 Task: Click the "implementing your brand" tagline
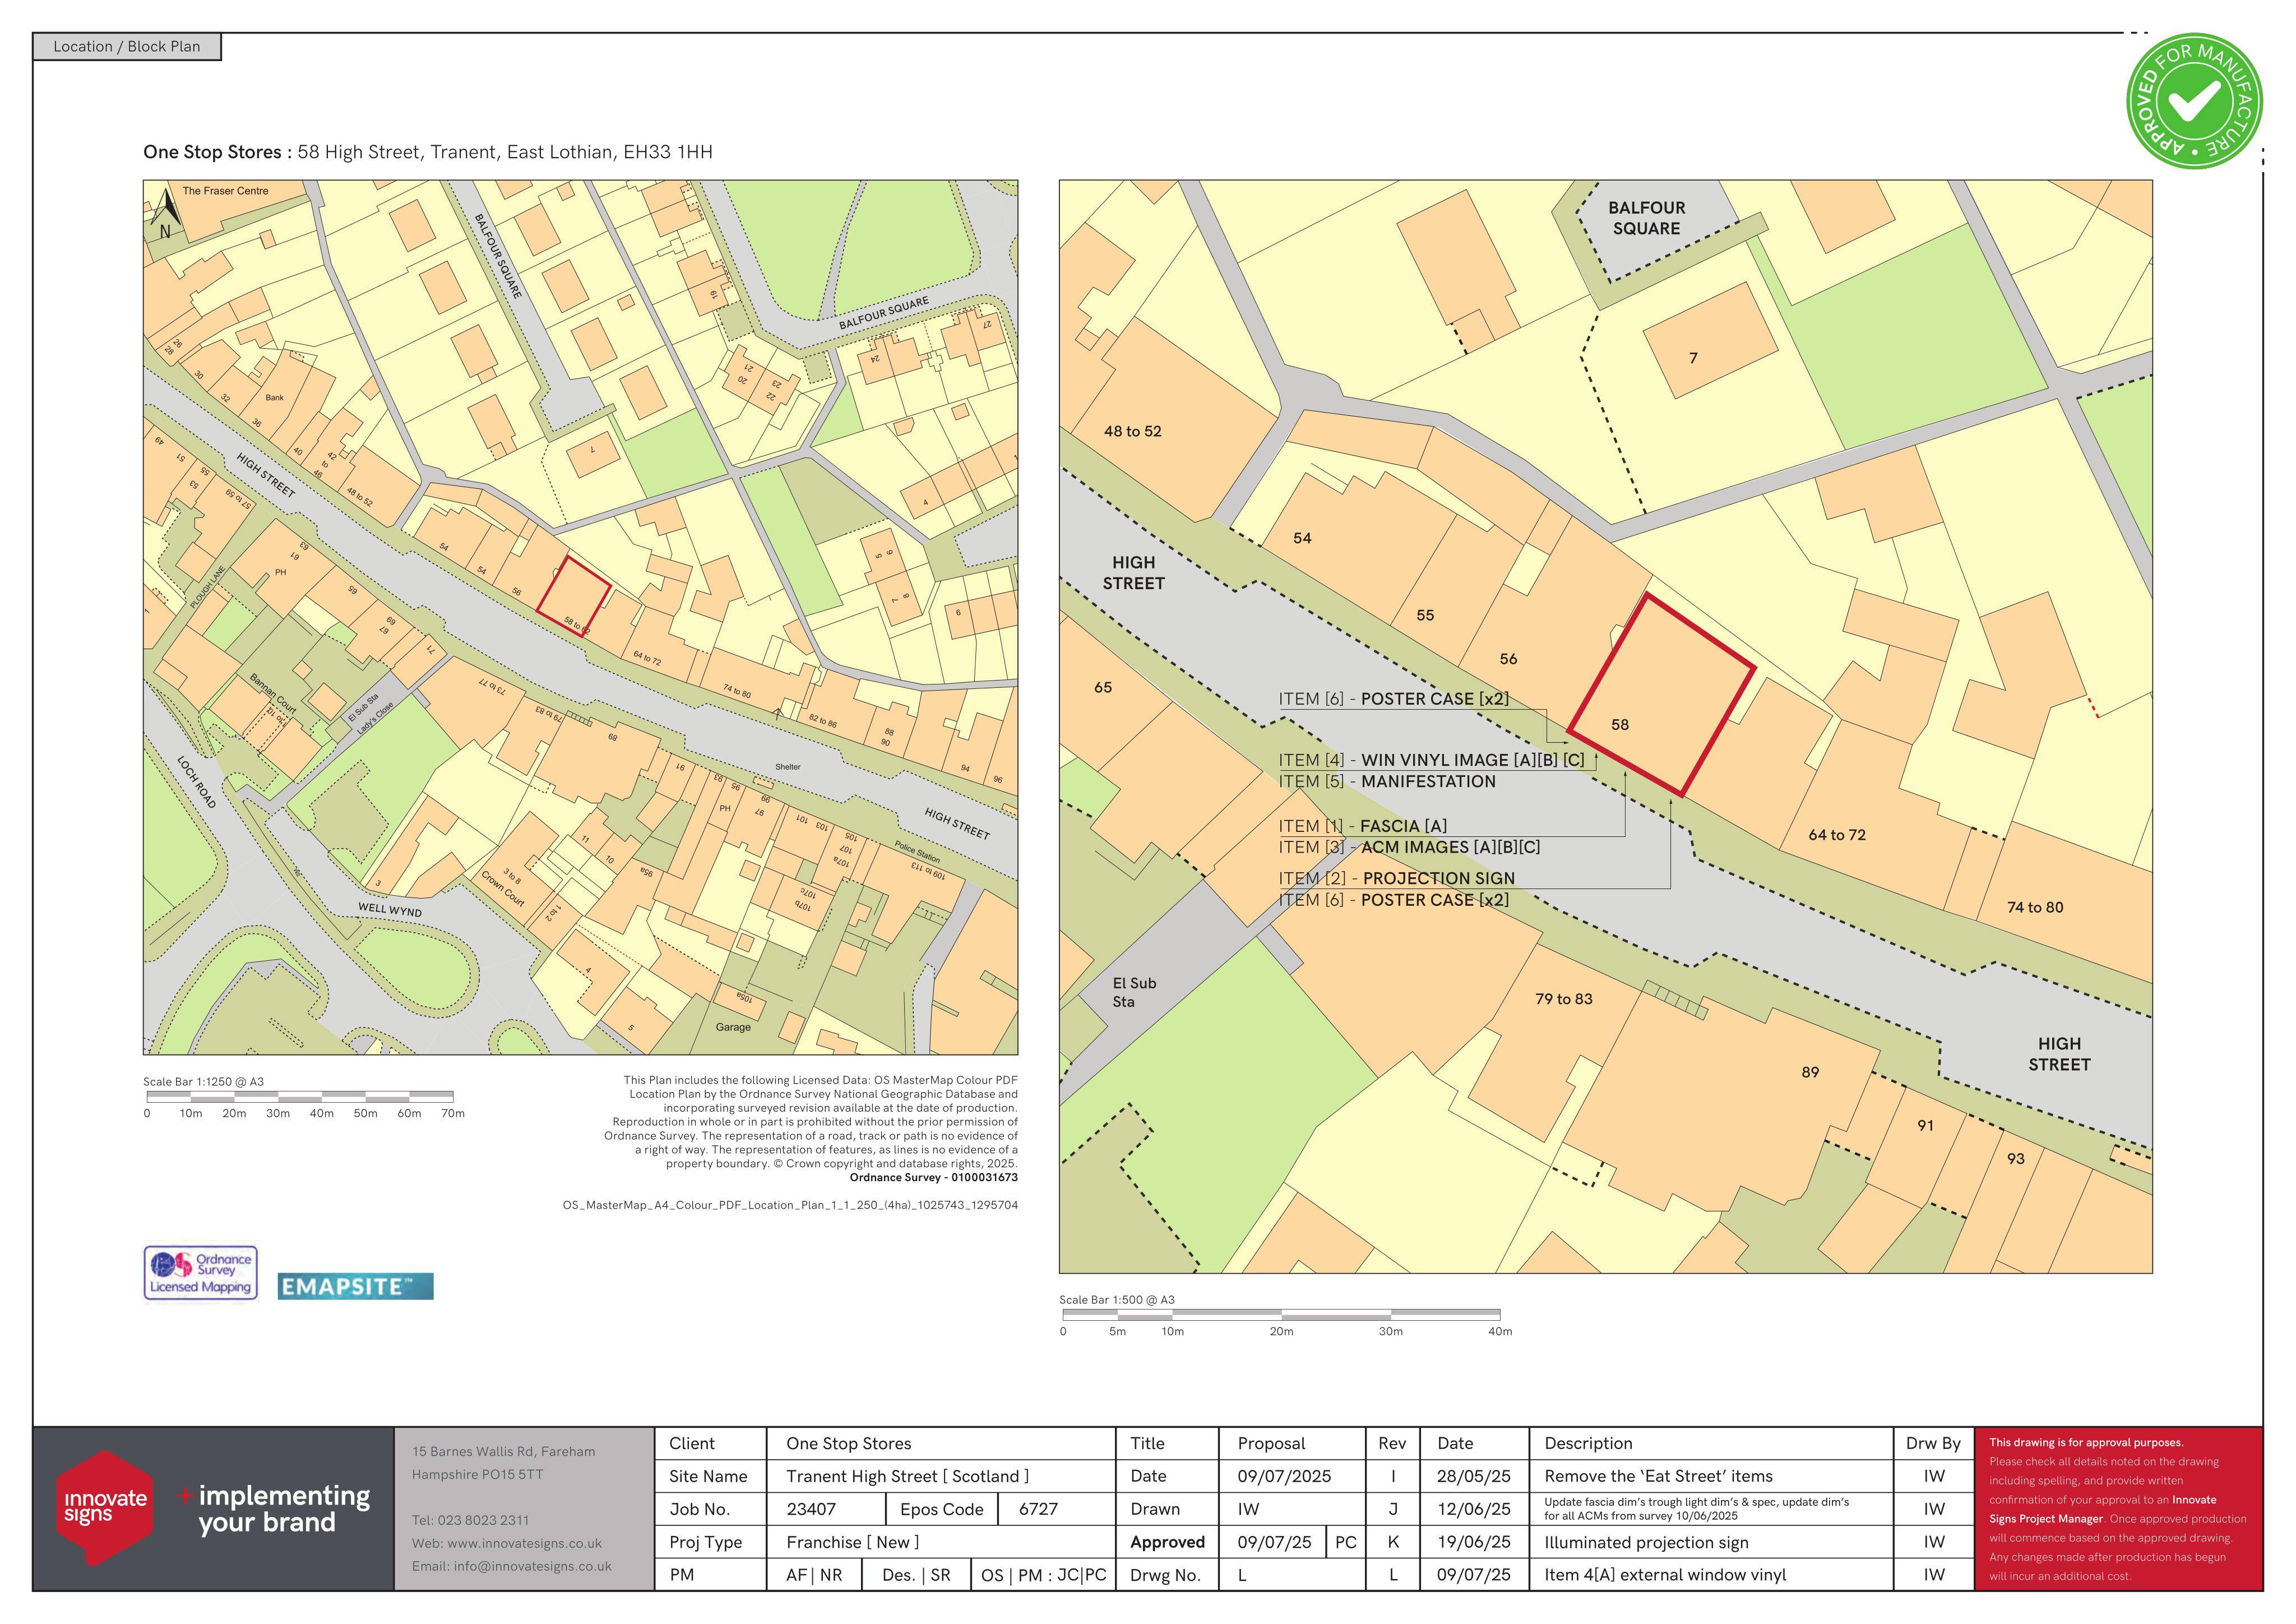click(284, 1509)
